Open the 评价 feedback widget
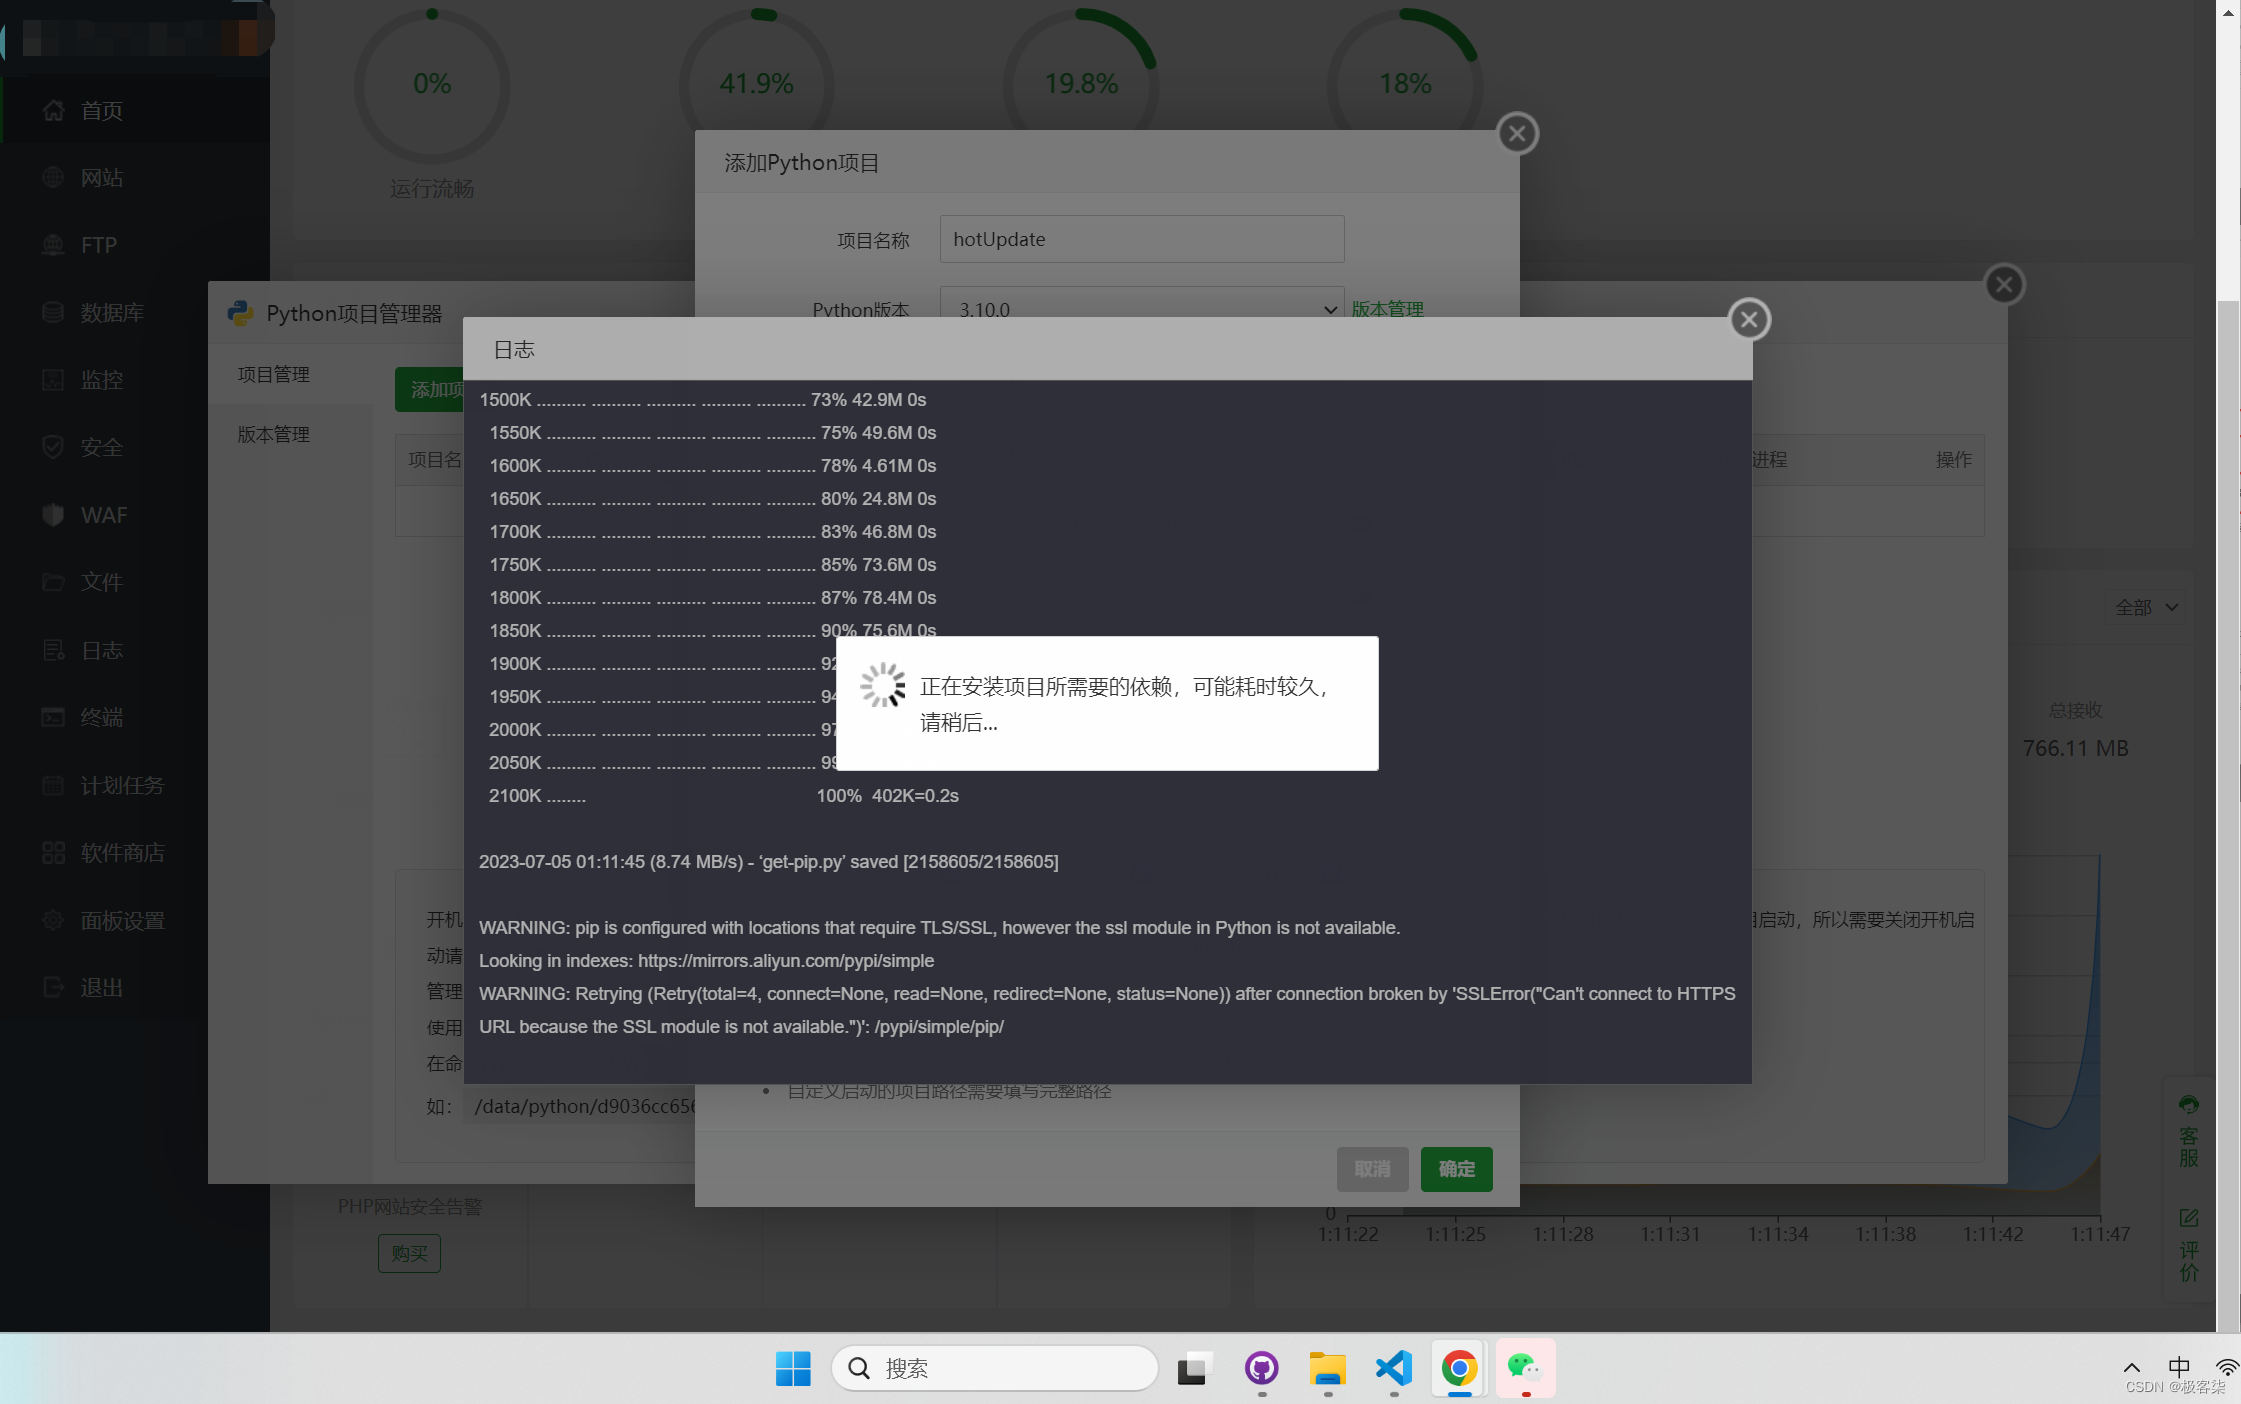2241x1404 pixels. 2188,1245
